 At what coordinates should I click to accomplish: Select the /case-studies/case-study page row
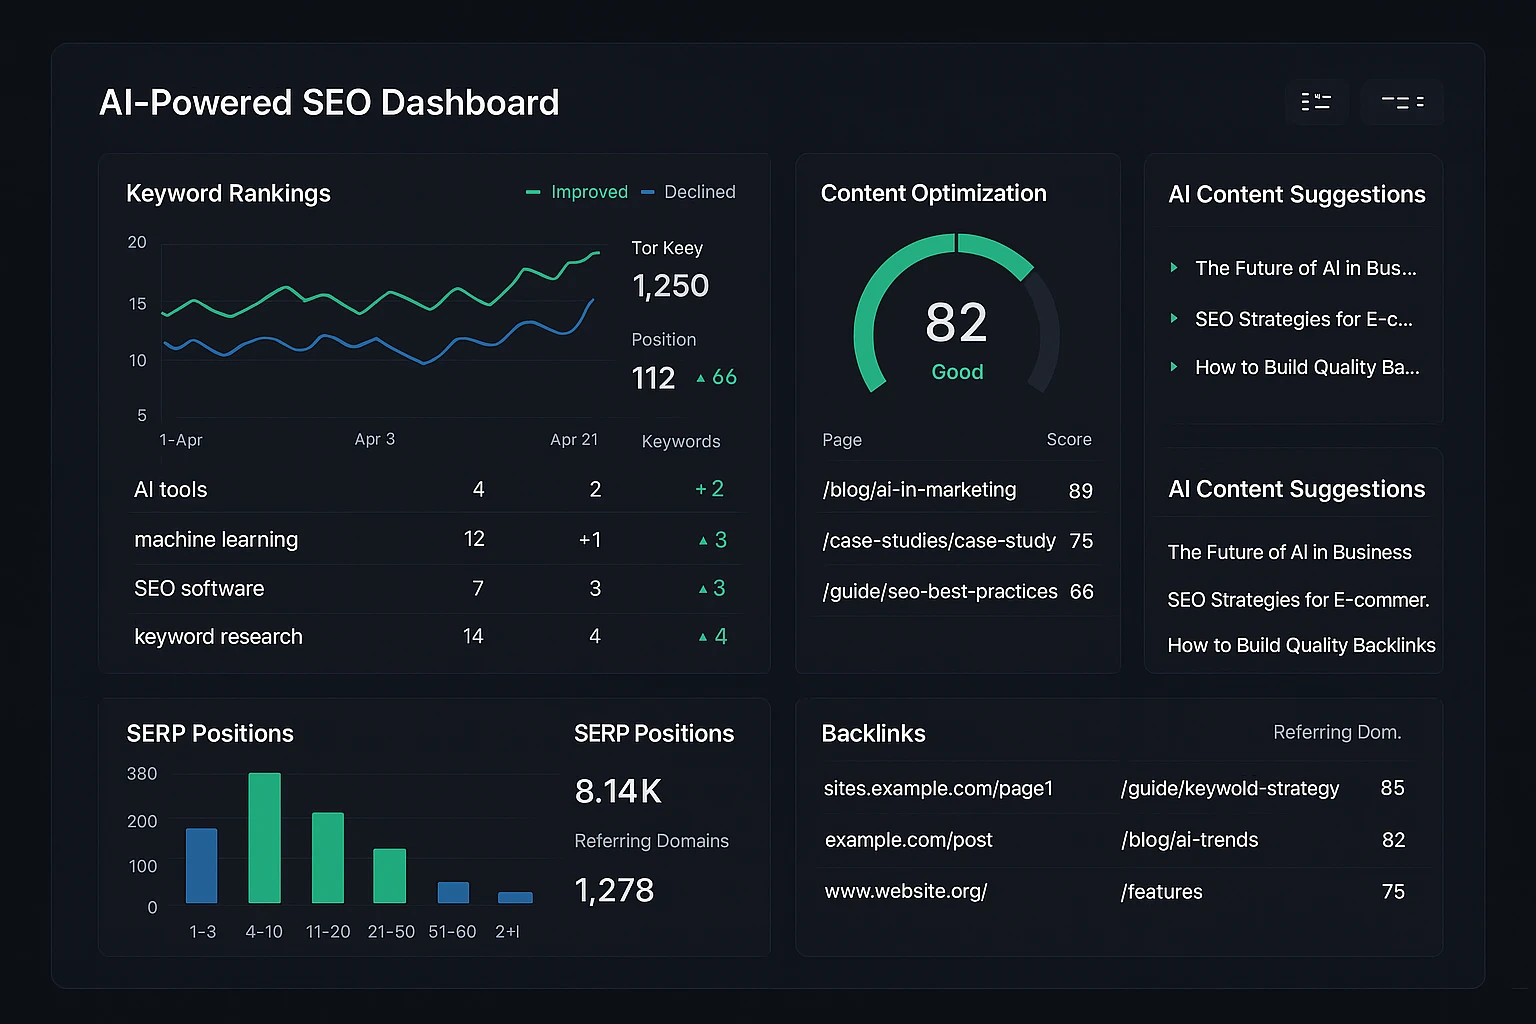[958, 541]
